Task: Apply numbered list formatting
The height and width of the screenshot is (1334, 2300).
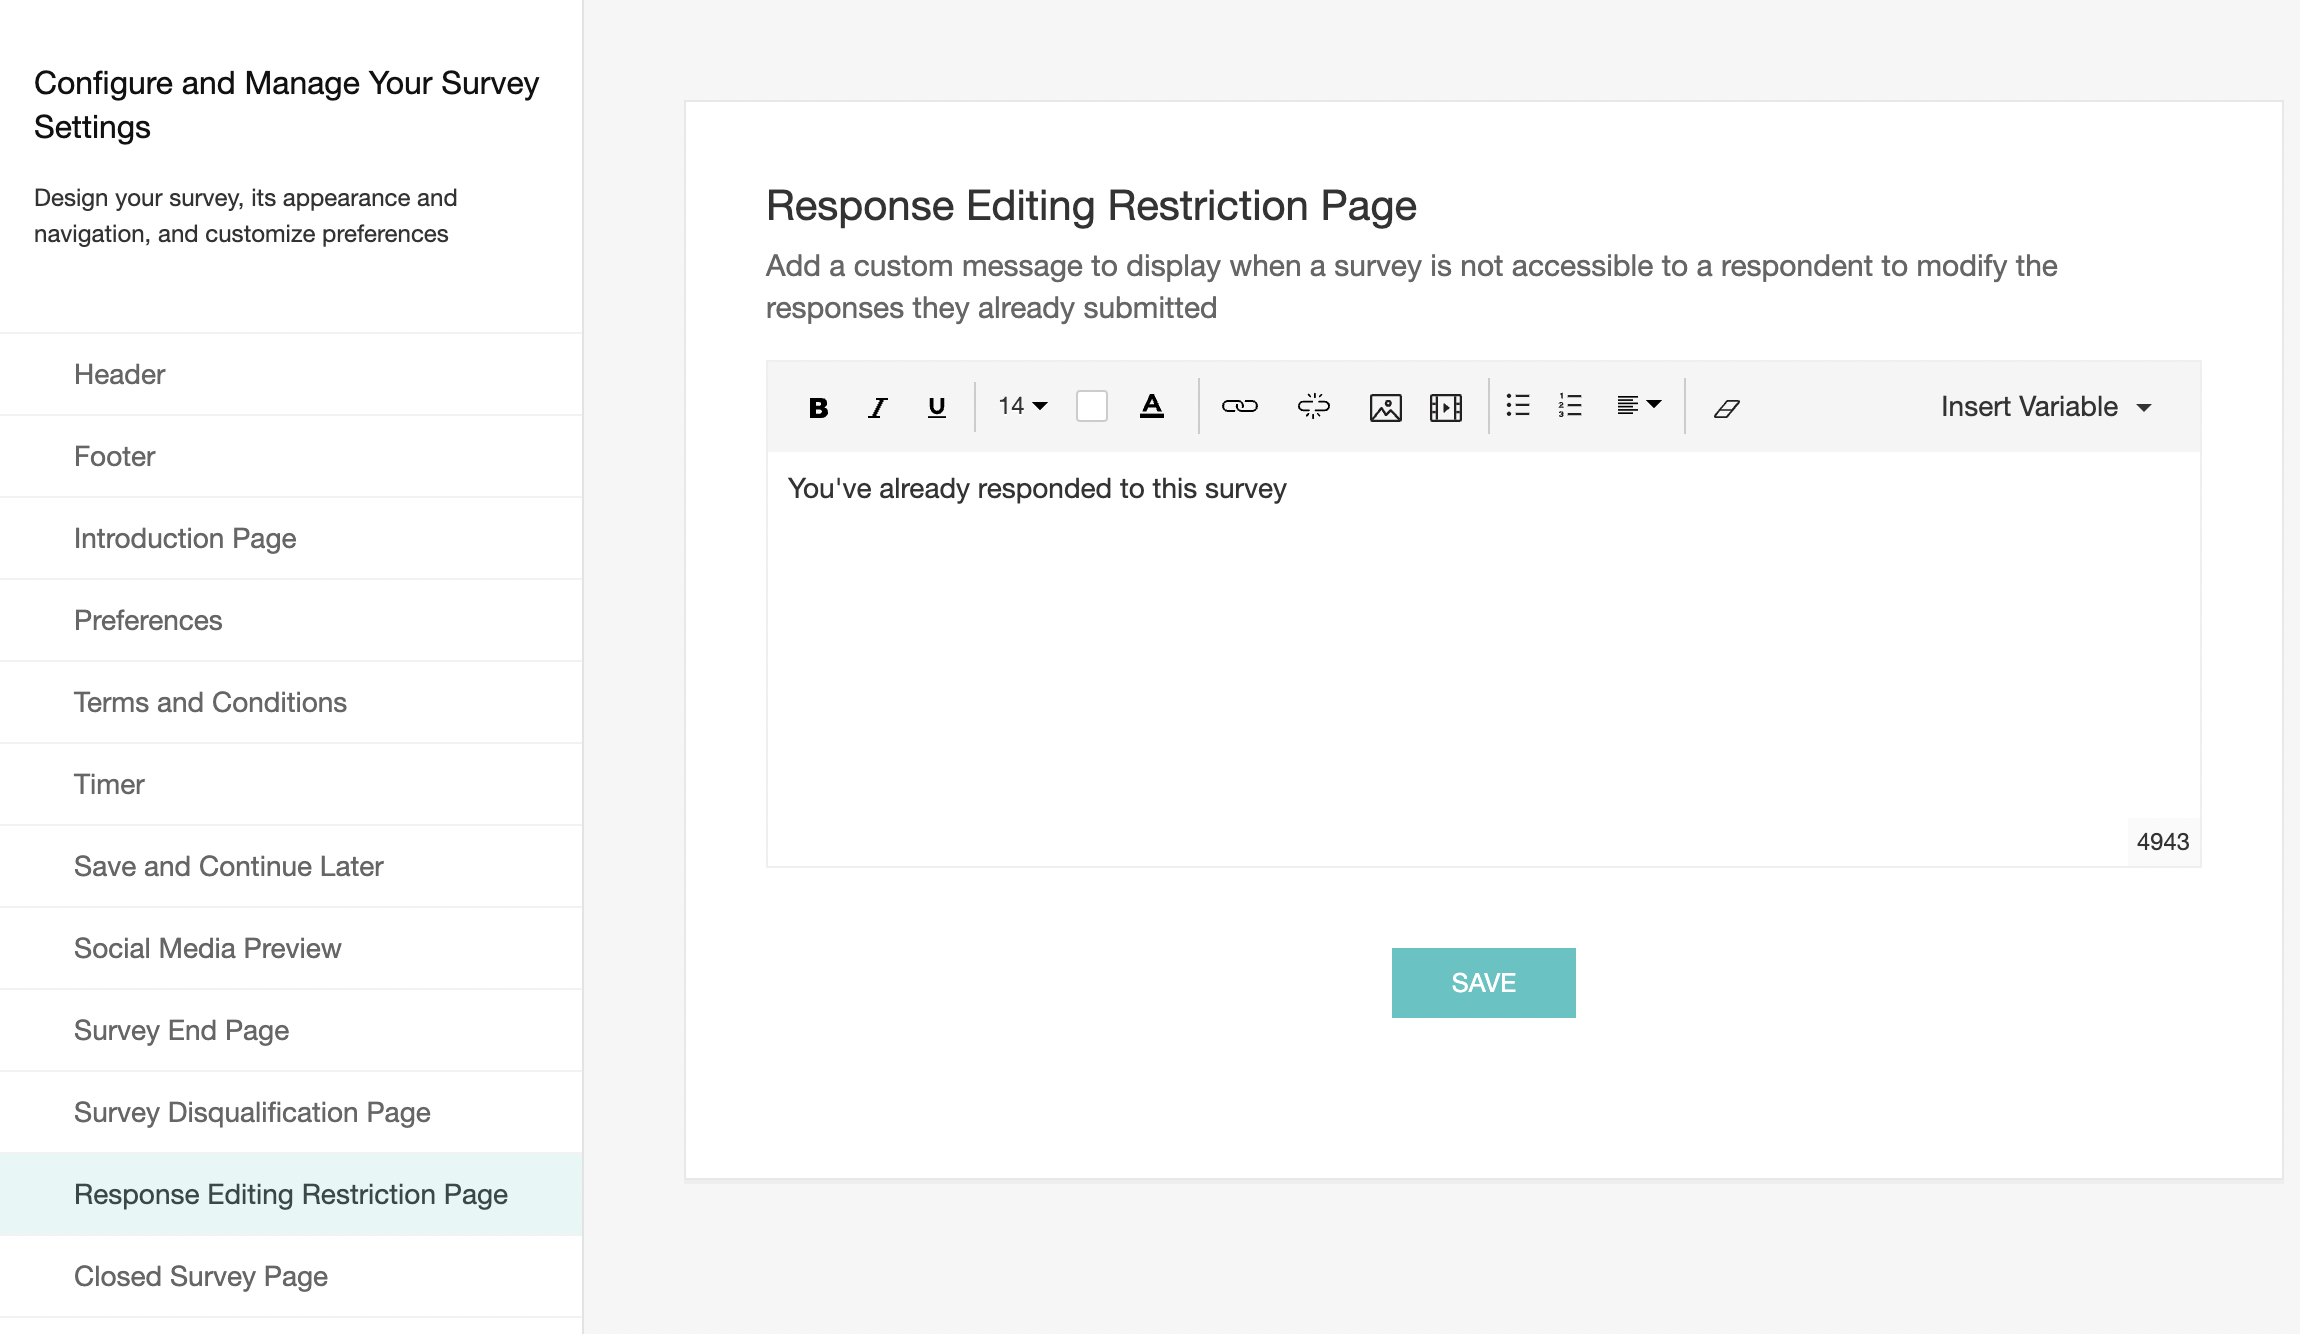Action: coord(1570,405)
